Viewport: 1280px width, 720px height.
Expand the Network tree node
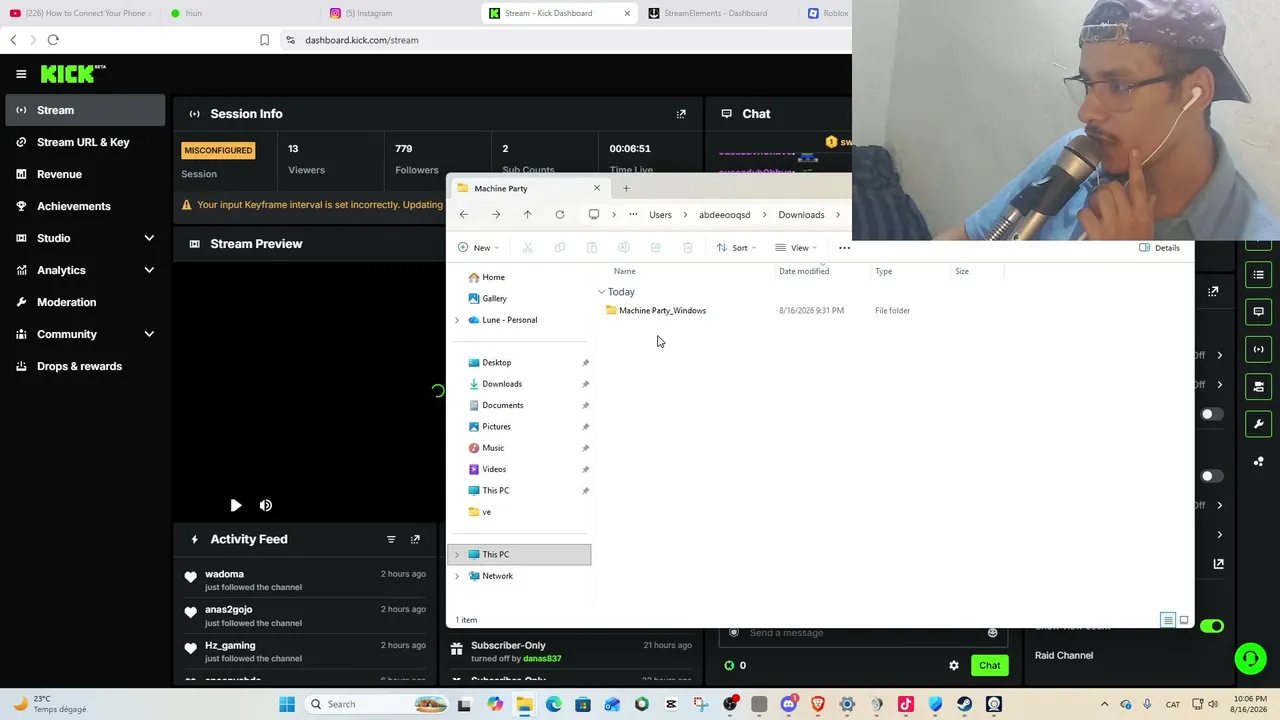click(457, 576)
